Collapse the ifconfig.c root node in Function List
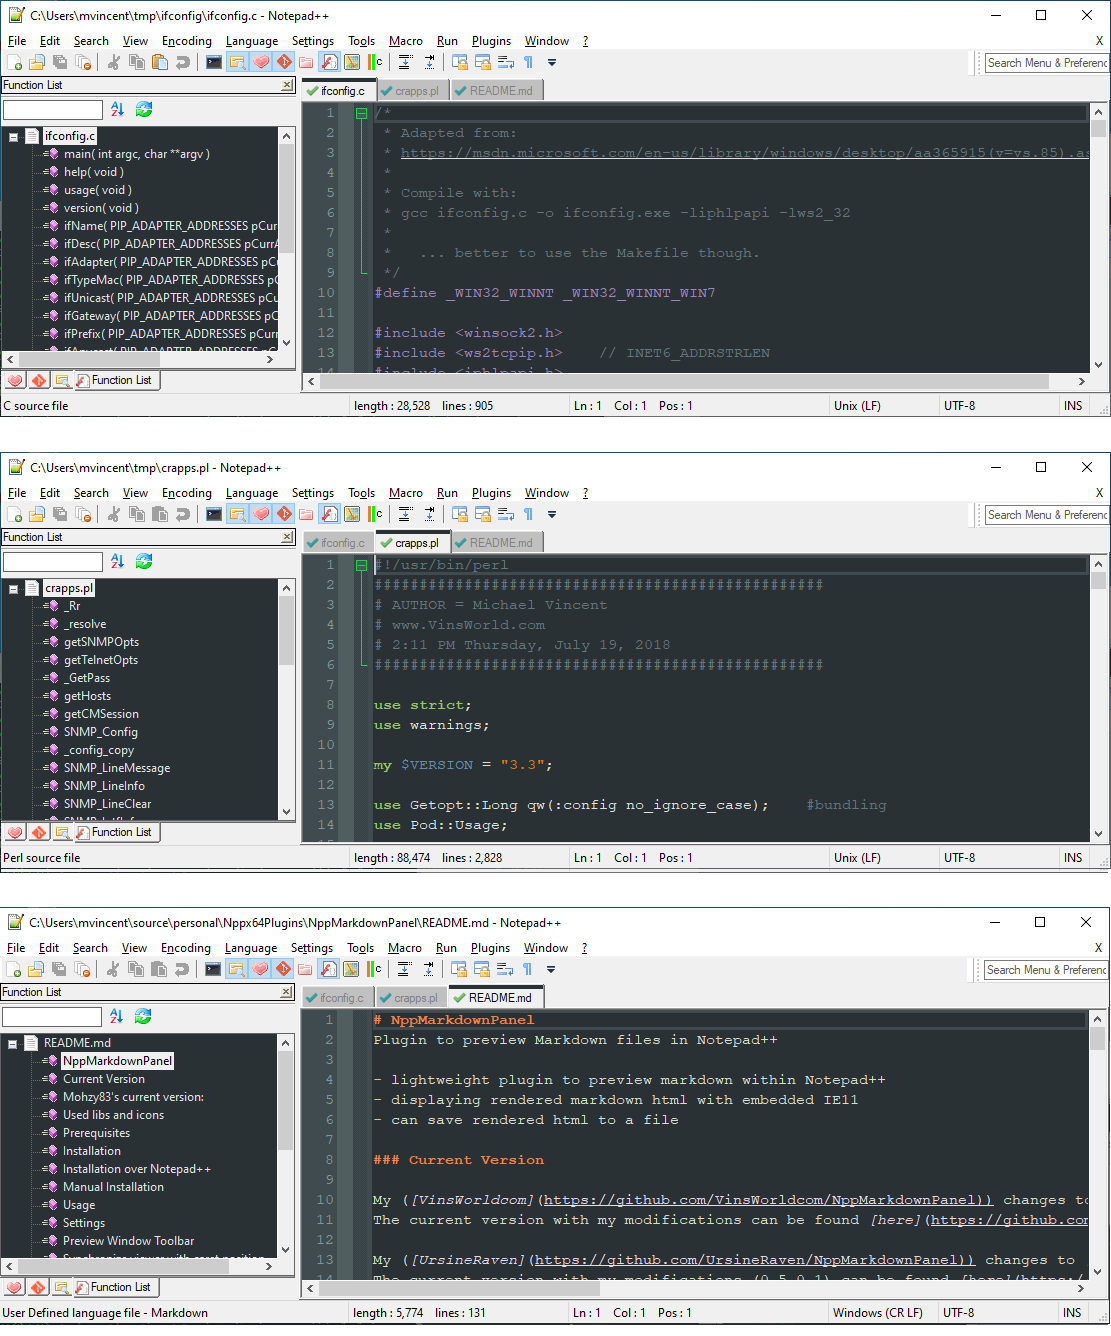The image size is (1111, 1336). coord(13,135)
